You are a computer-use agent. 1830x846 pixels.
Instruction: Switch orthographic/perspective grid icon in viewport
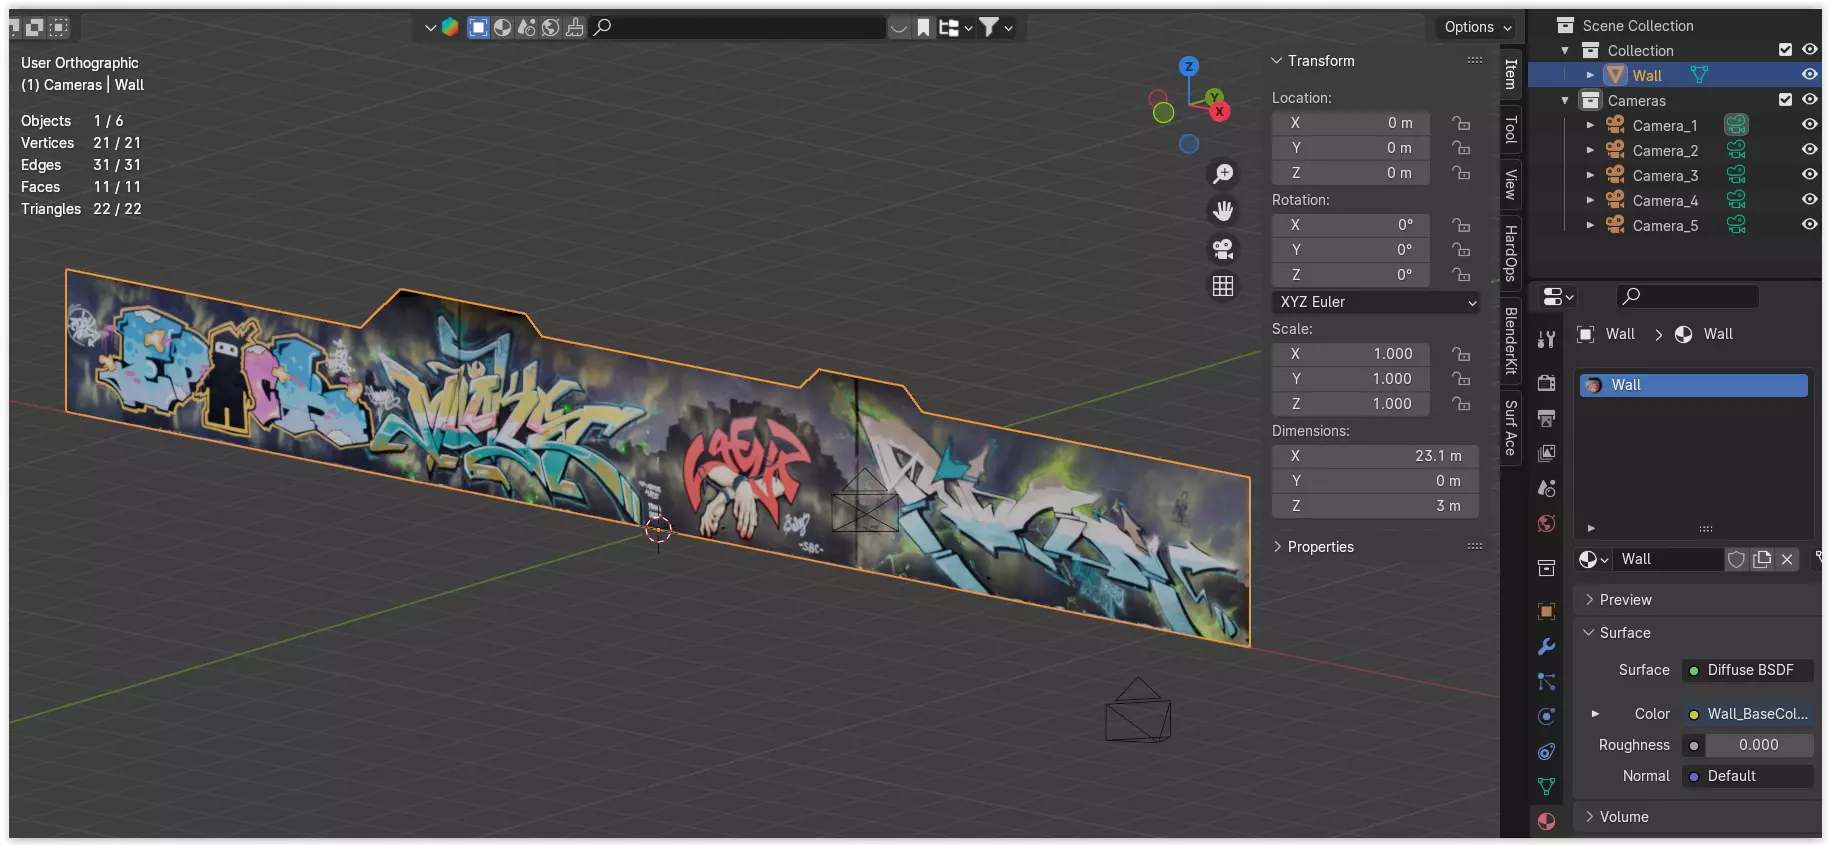[1223, 286]
